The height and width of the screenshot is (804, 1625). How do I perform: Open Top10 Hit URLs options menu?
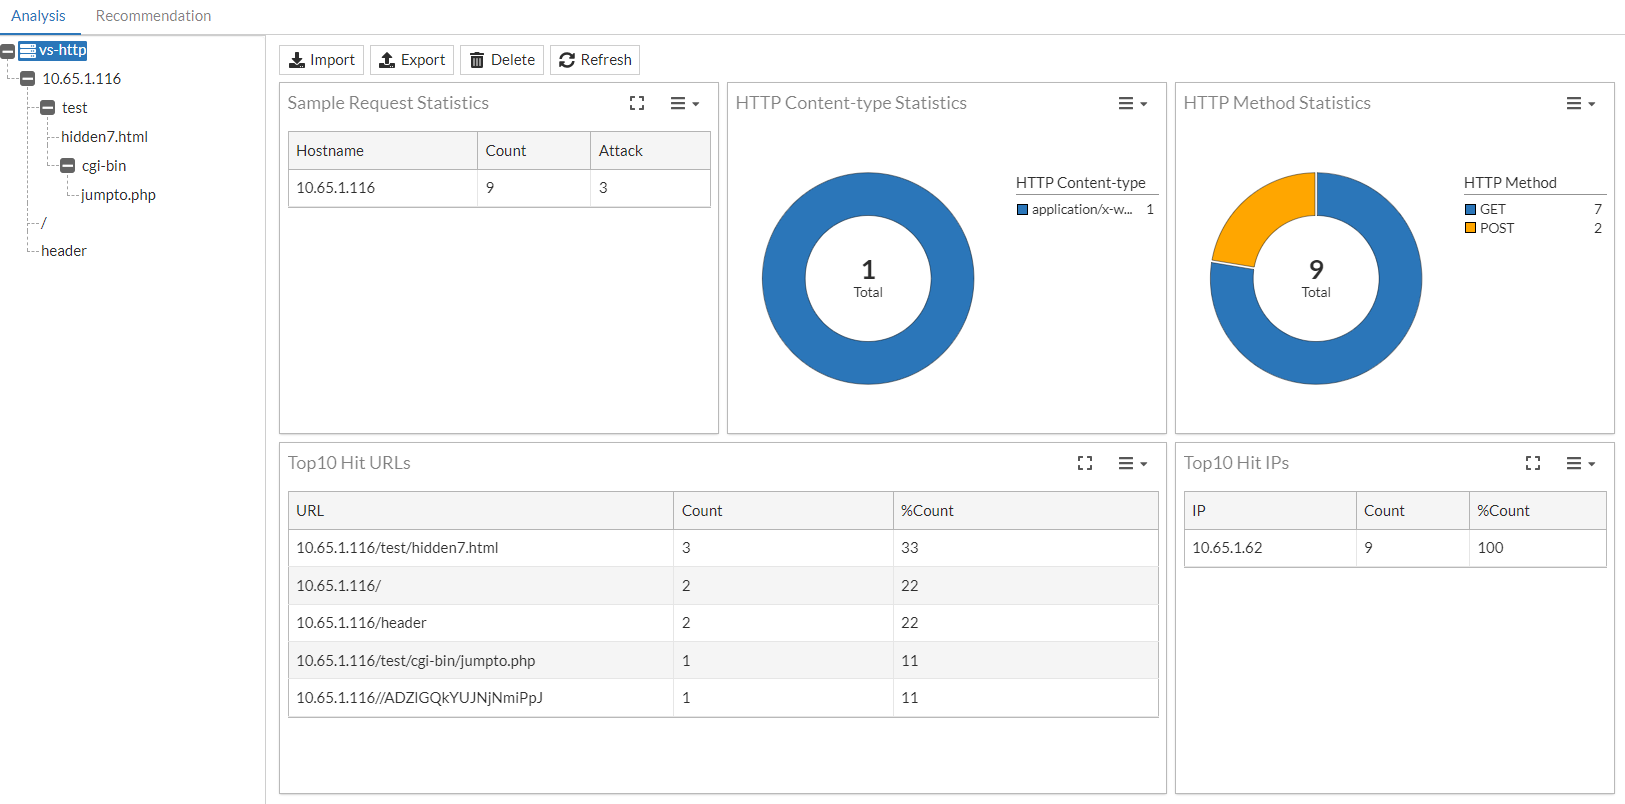[x=1132, y=463]
